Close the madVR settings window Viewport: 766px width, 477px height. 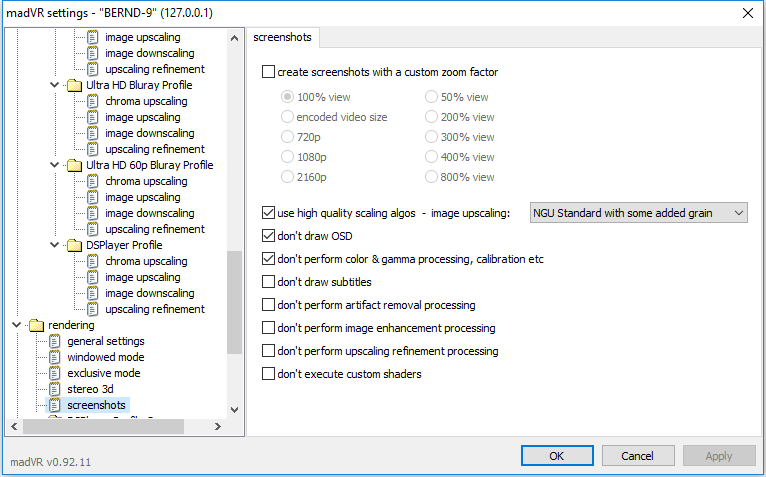tap(747, 13)
